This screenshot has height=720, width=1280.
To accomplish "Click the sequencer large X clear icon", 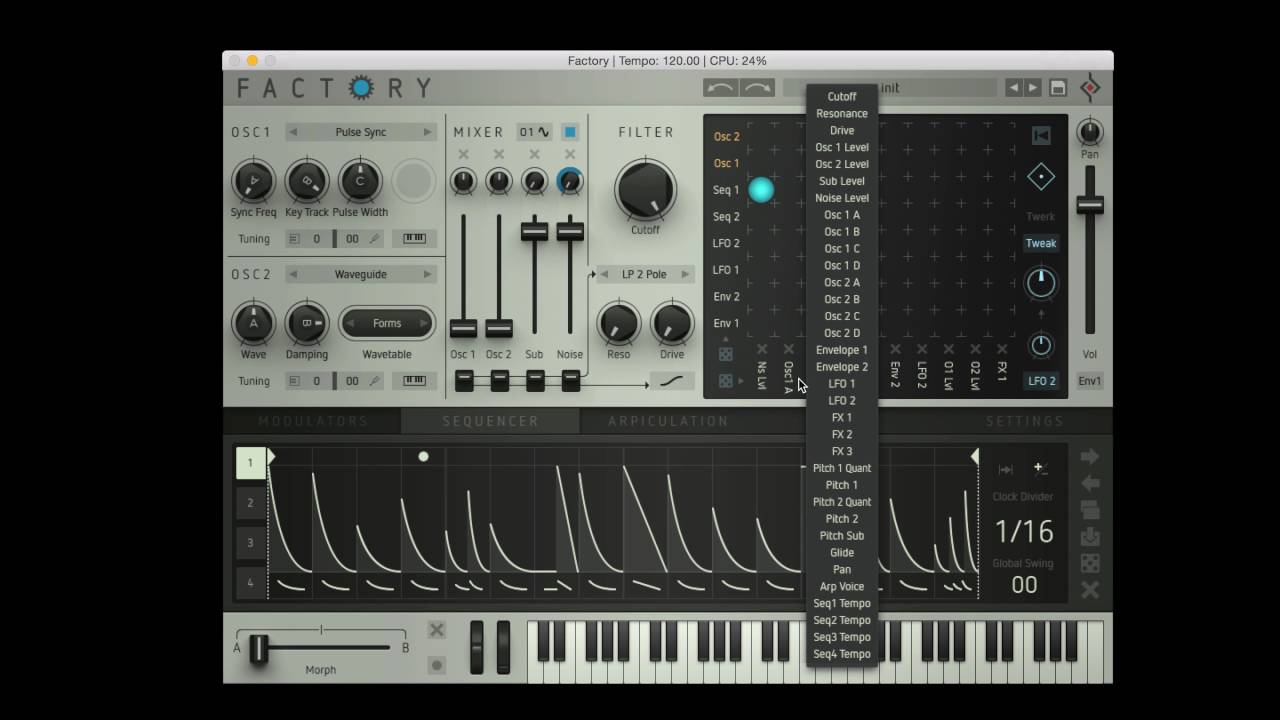I will click(1090, 590).
